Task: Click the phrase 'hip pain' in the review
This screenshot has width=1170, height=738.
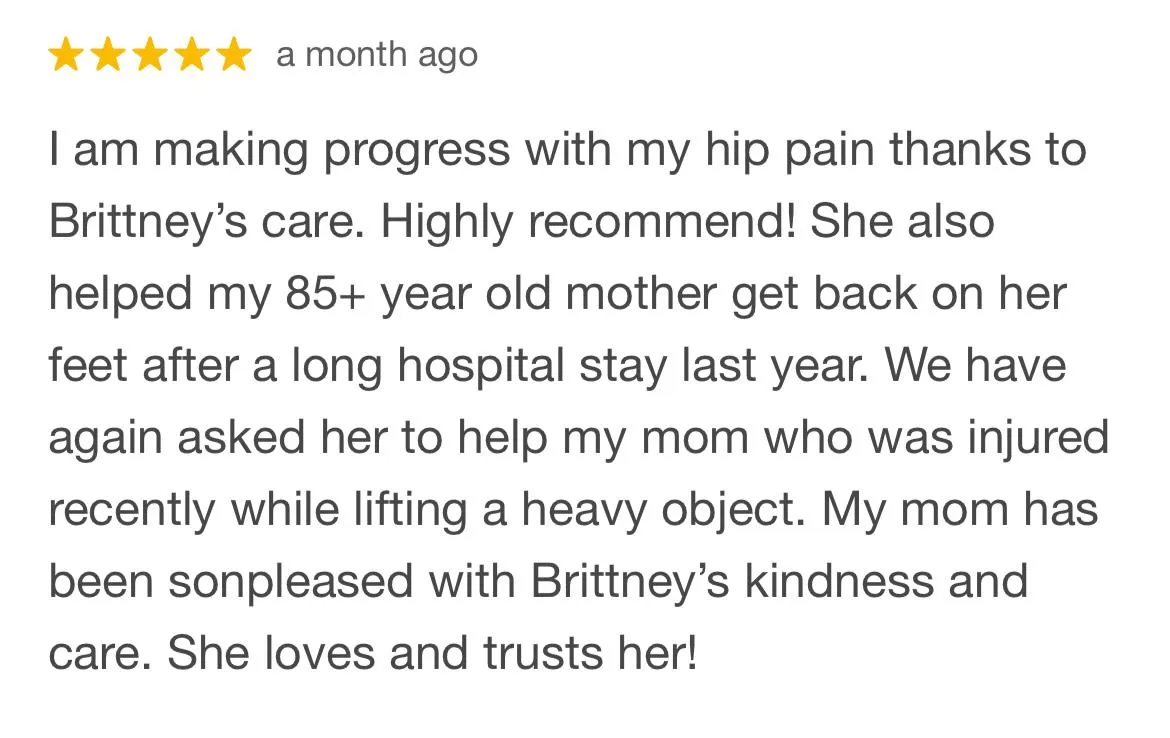Action: pyautogui.click(x=790, y=150)
